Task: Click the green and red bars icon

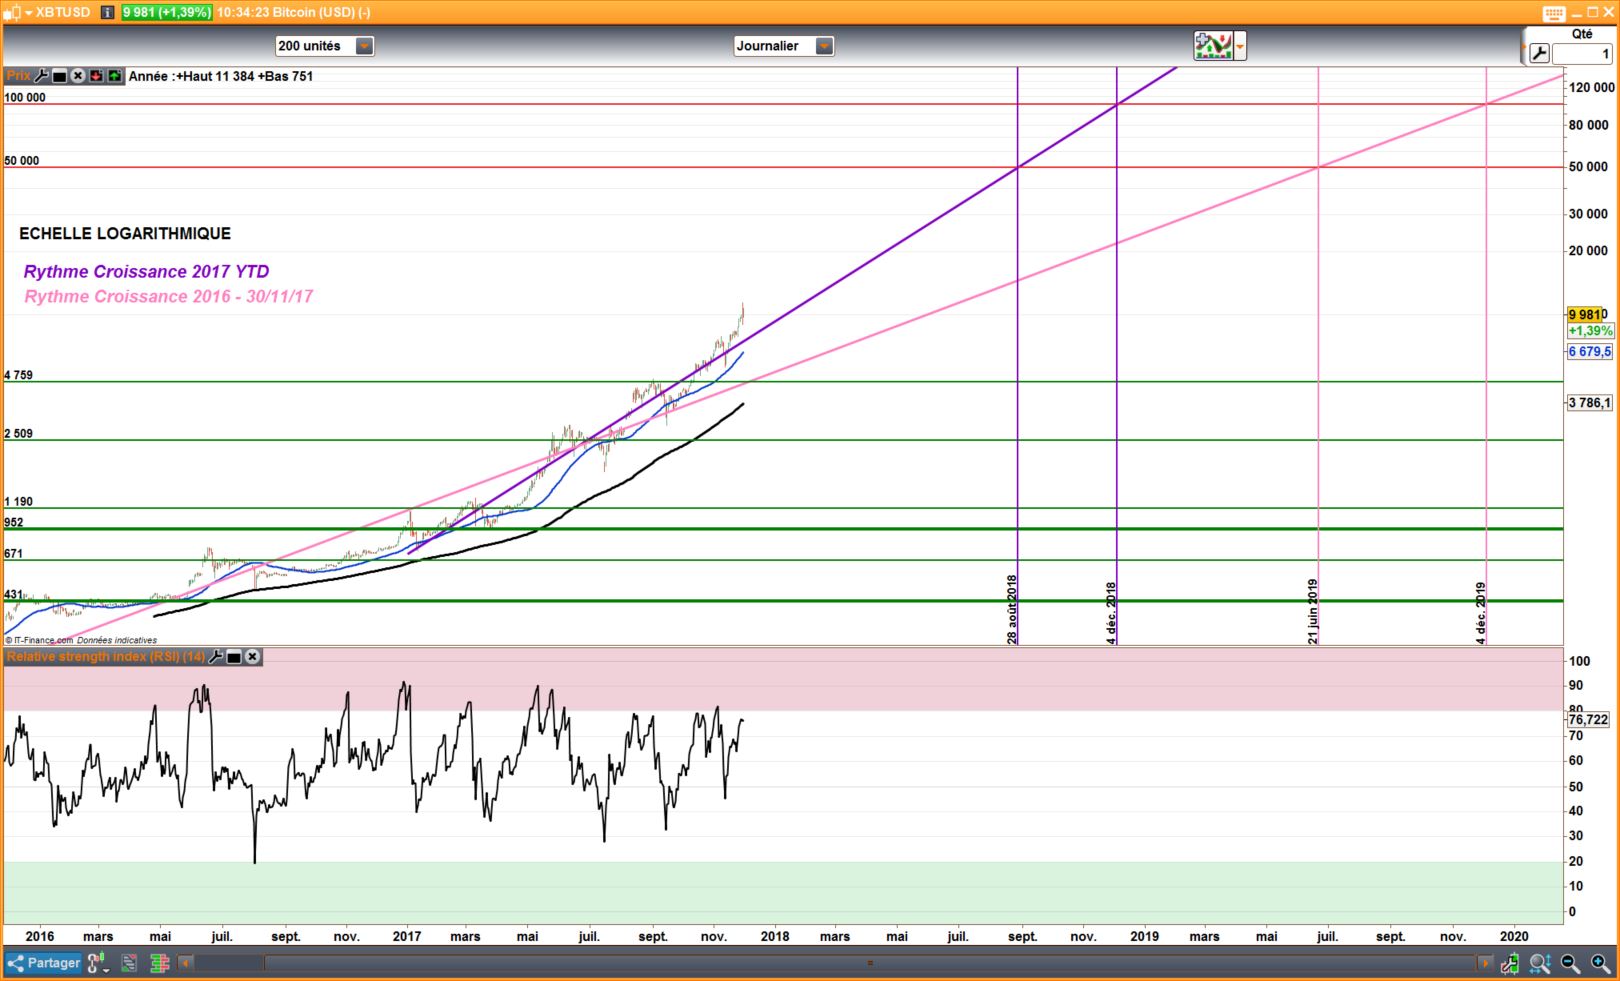Action: [x=159, y=963]
